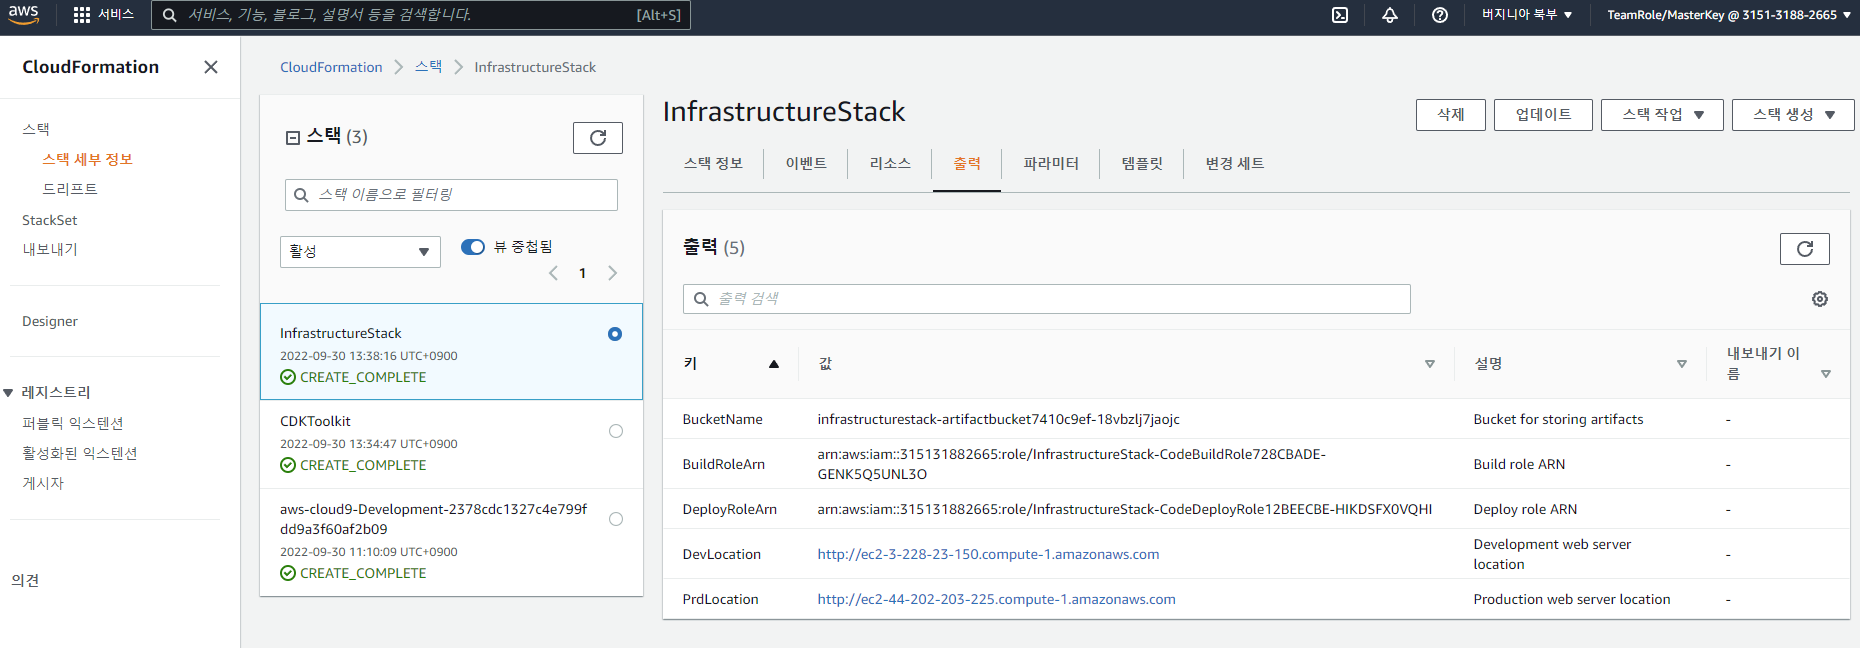The height and width of the screenshot is (648, 1860).
Task: Open the create stack dropdown
Action: click(1793, 115)
